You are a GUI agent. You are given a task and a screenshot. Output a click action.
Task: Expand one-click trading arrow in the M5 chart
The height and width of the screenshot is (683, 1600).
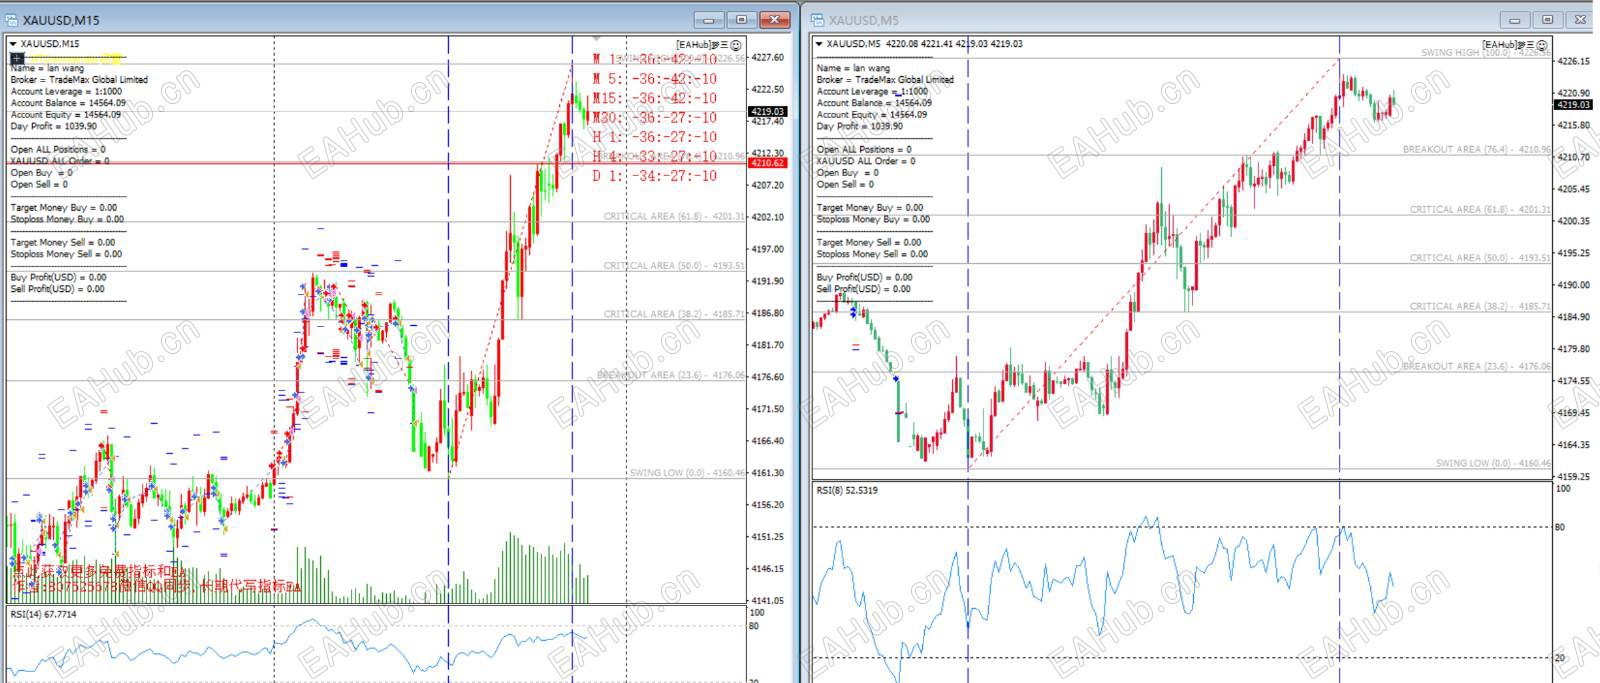[819, 44]
